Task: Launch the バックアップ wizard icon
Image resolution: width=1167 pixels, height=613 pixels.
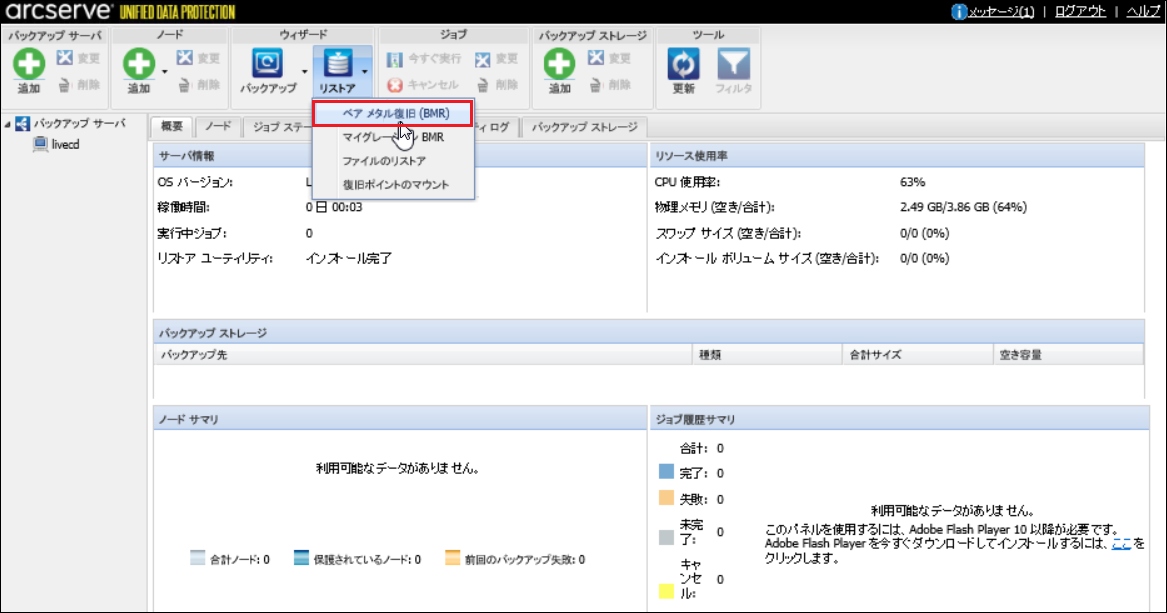Action: [267, 63]
